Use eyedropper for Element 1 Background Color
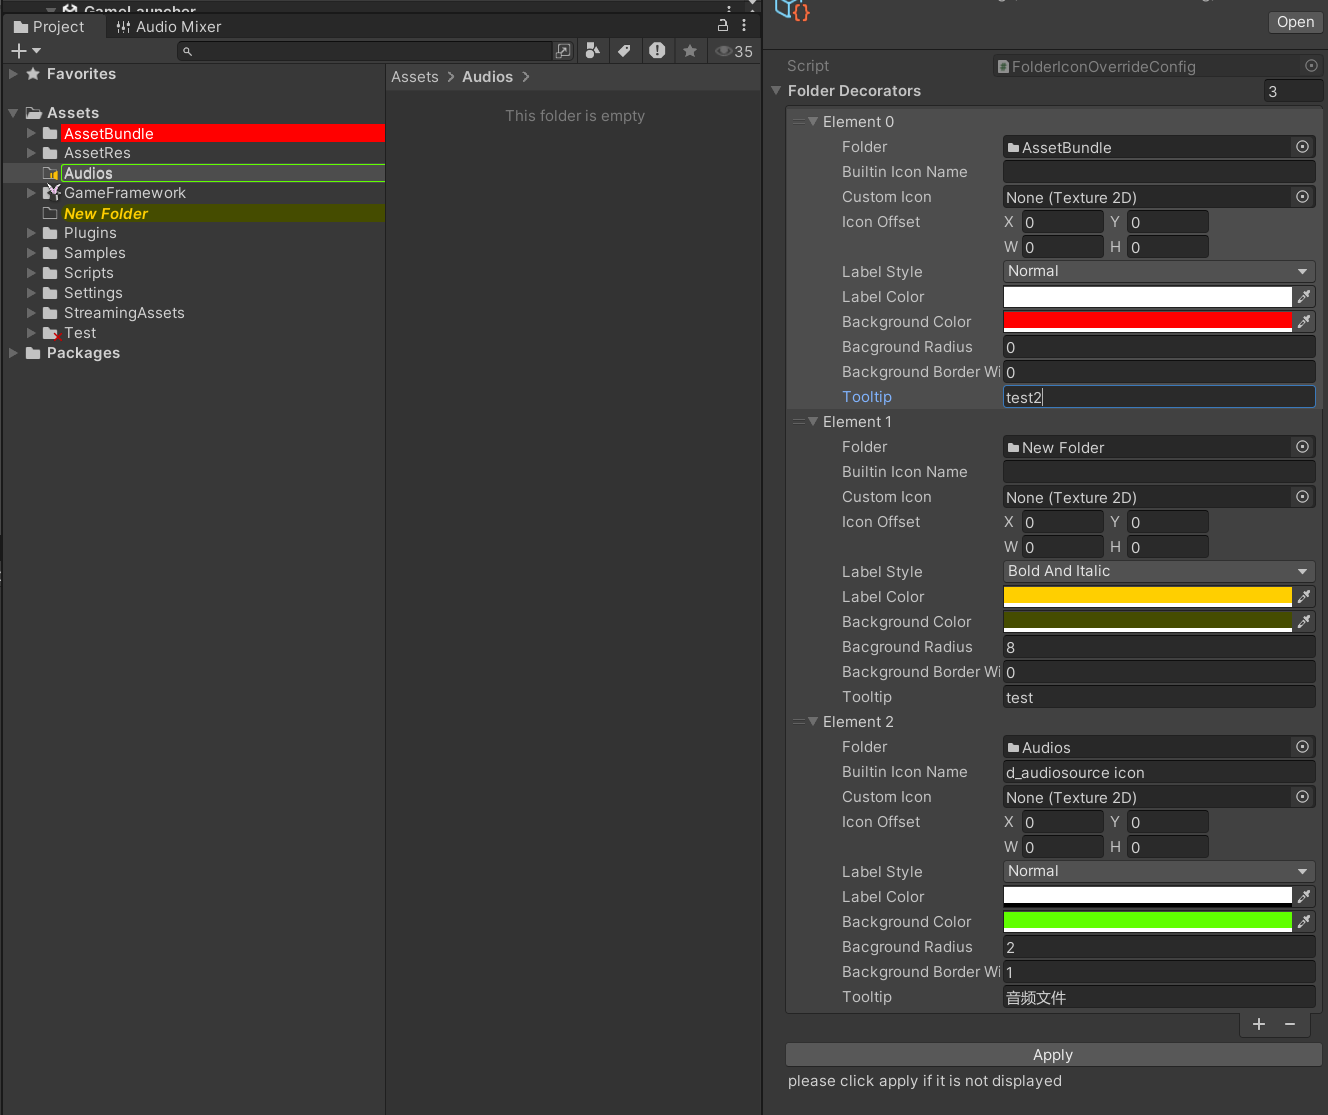This screenshot has width=1328, height=1115. pyautogui.click(x=1304, y=622)
